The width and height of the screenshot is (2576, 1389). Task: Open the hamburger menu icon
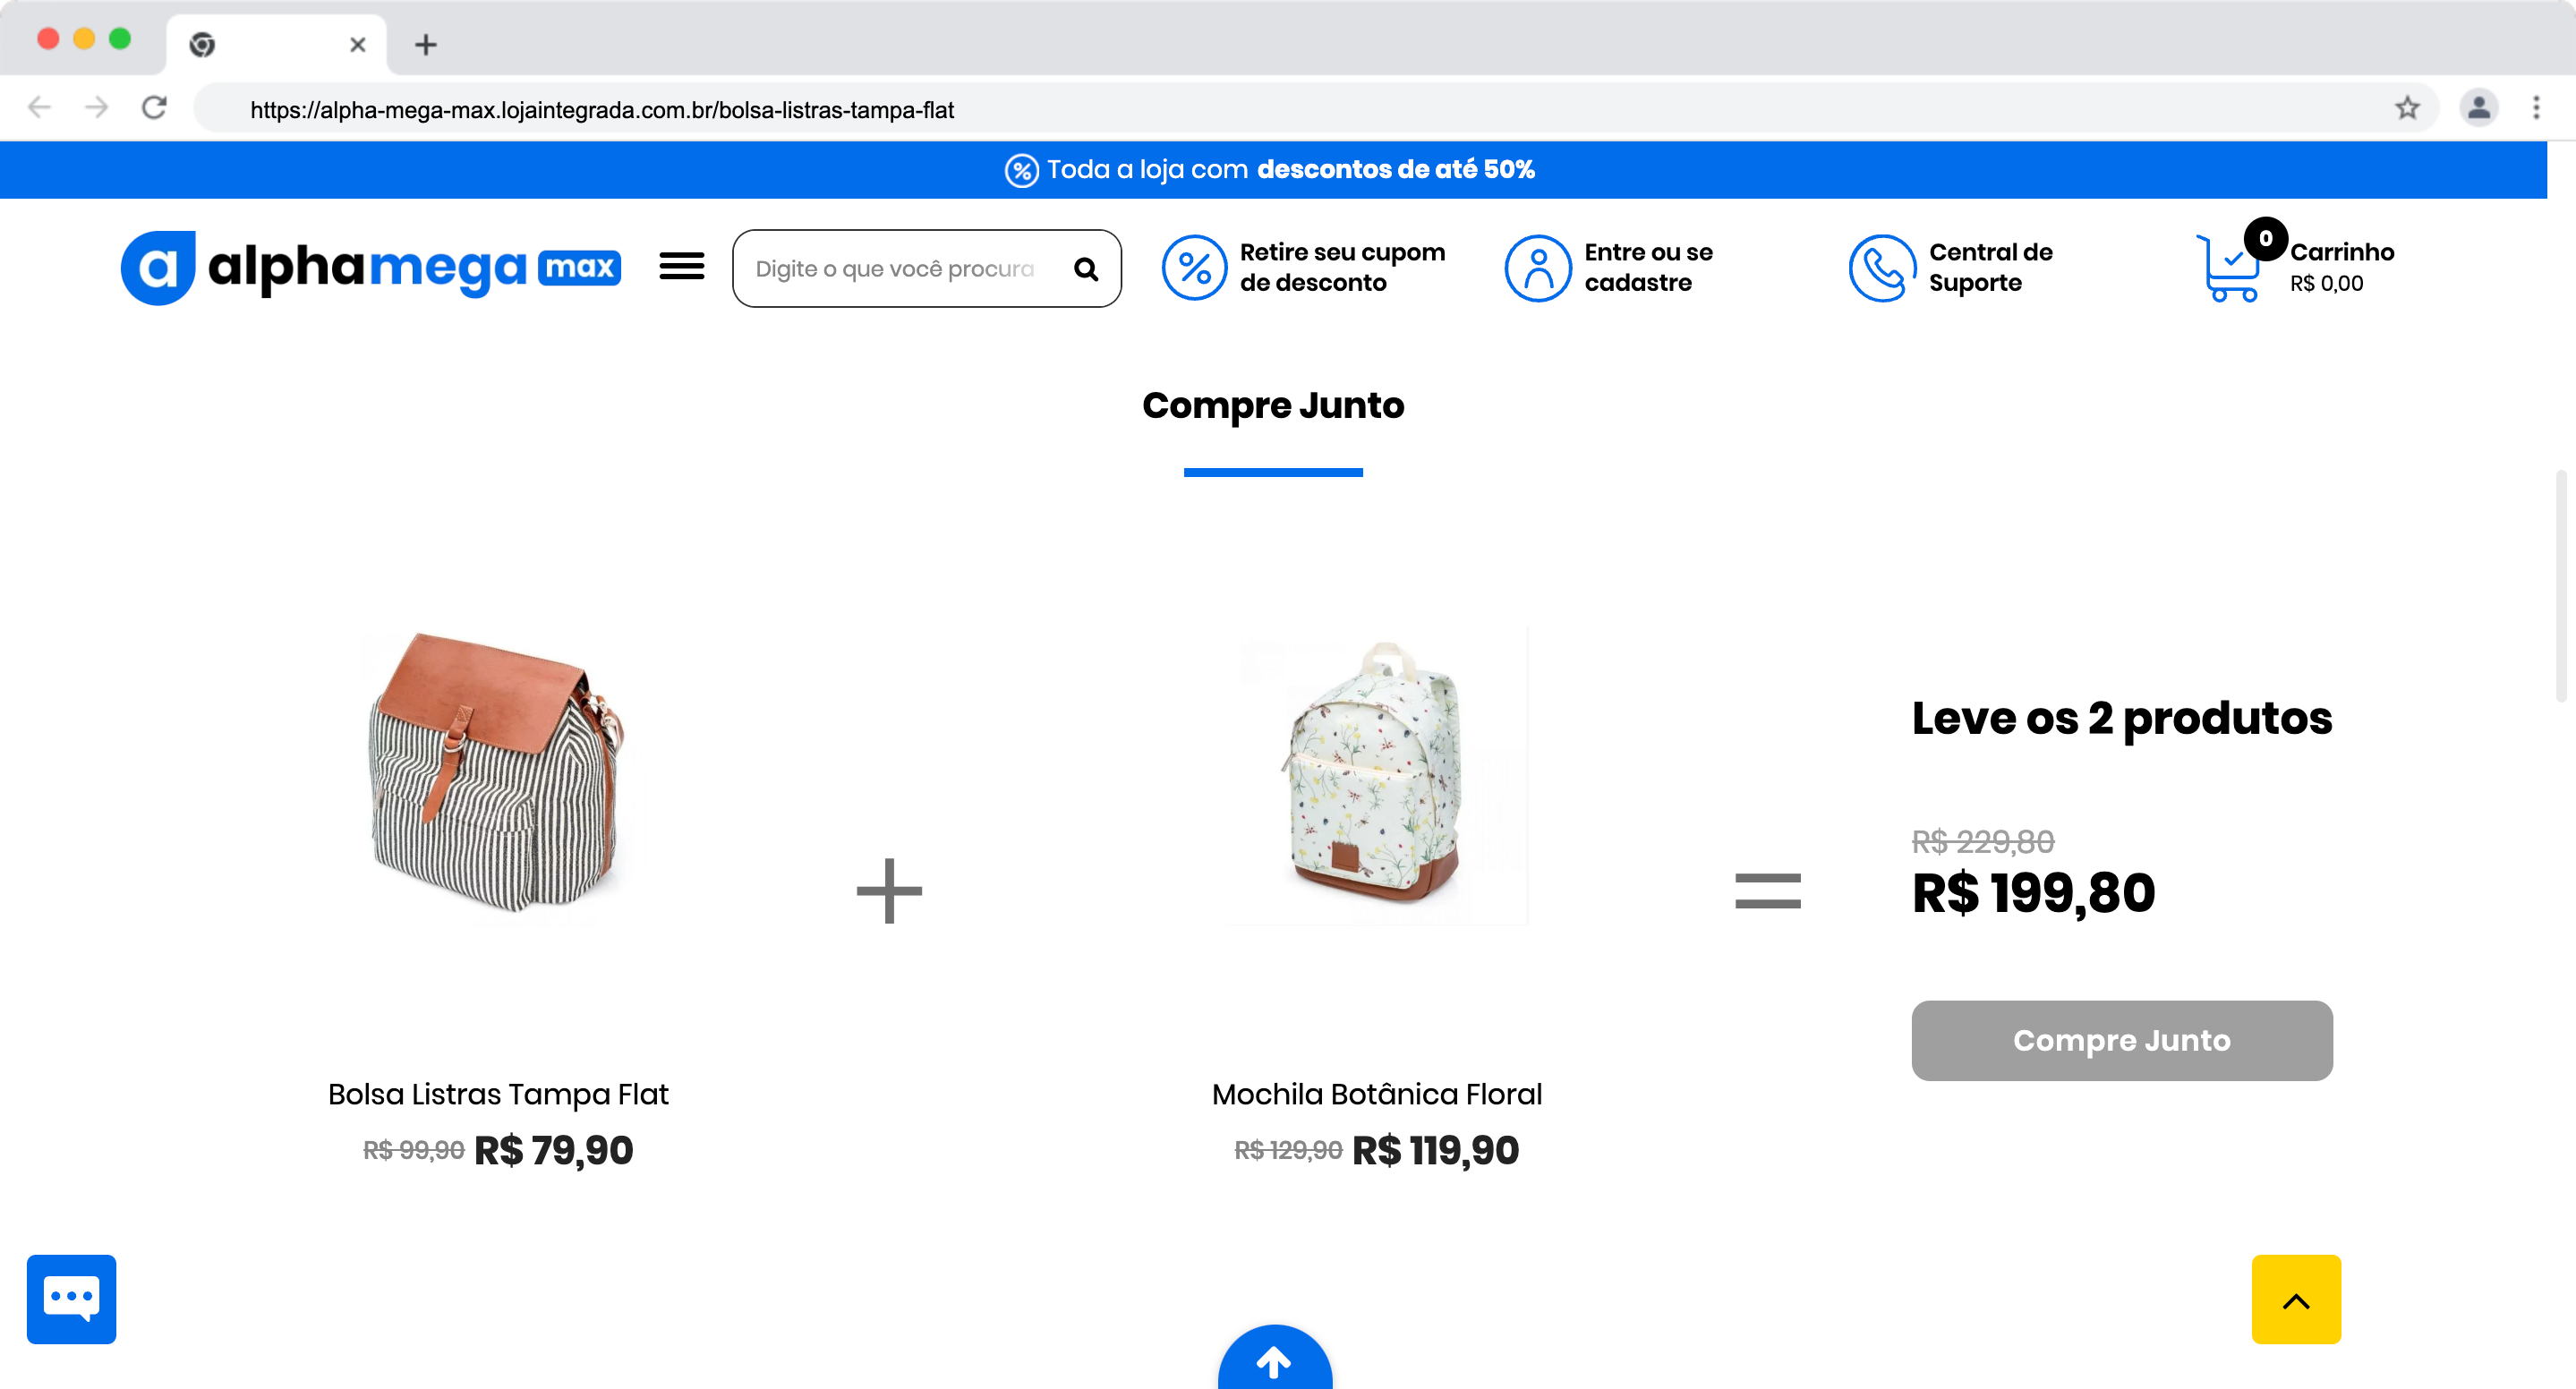pos(681,267)
